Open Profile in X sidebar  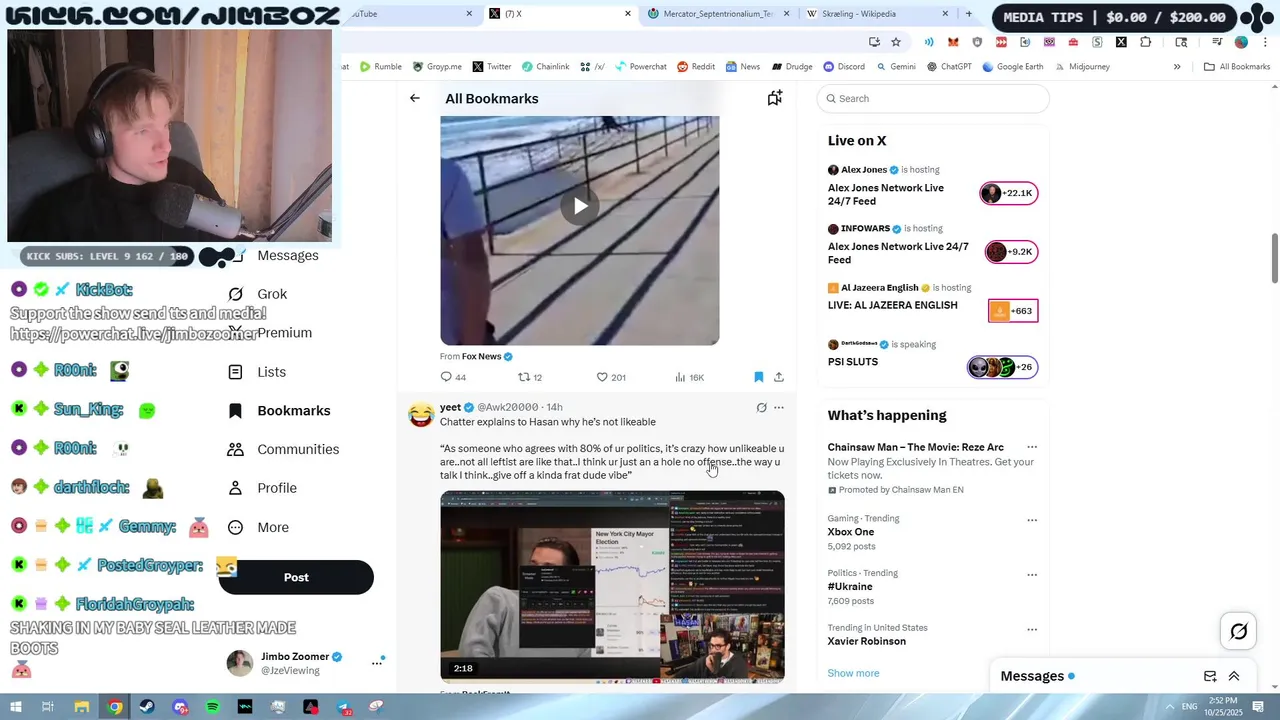click(x=262, y=488)
